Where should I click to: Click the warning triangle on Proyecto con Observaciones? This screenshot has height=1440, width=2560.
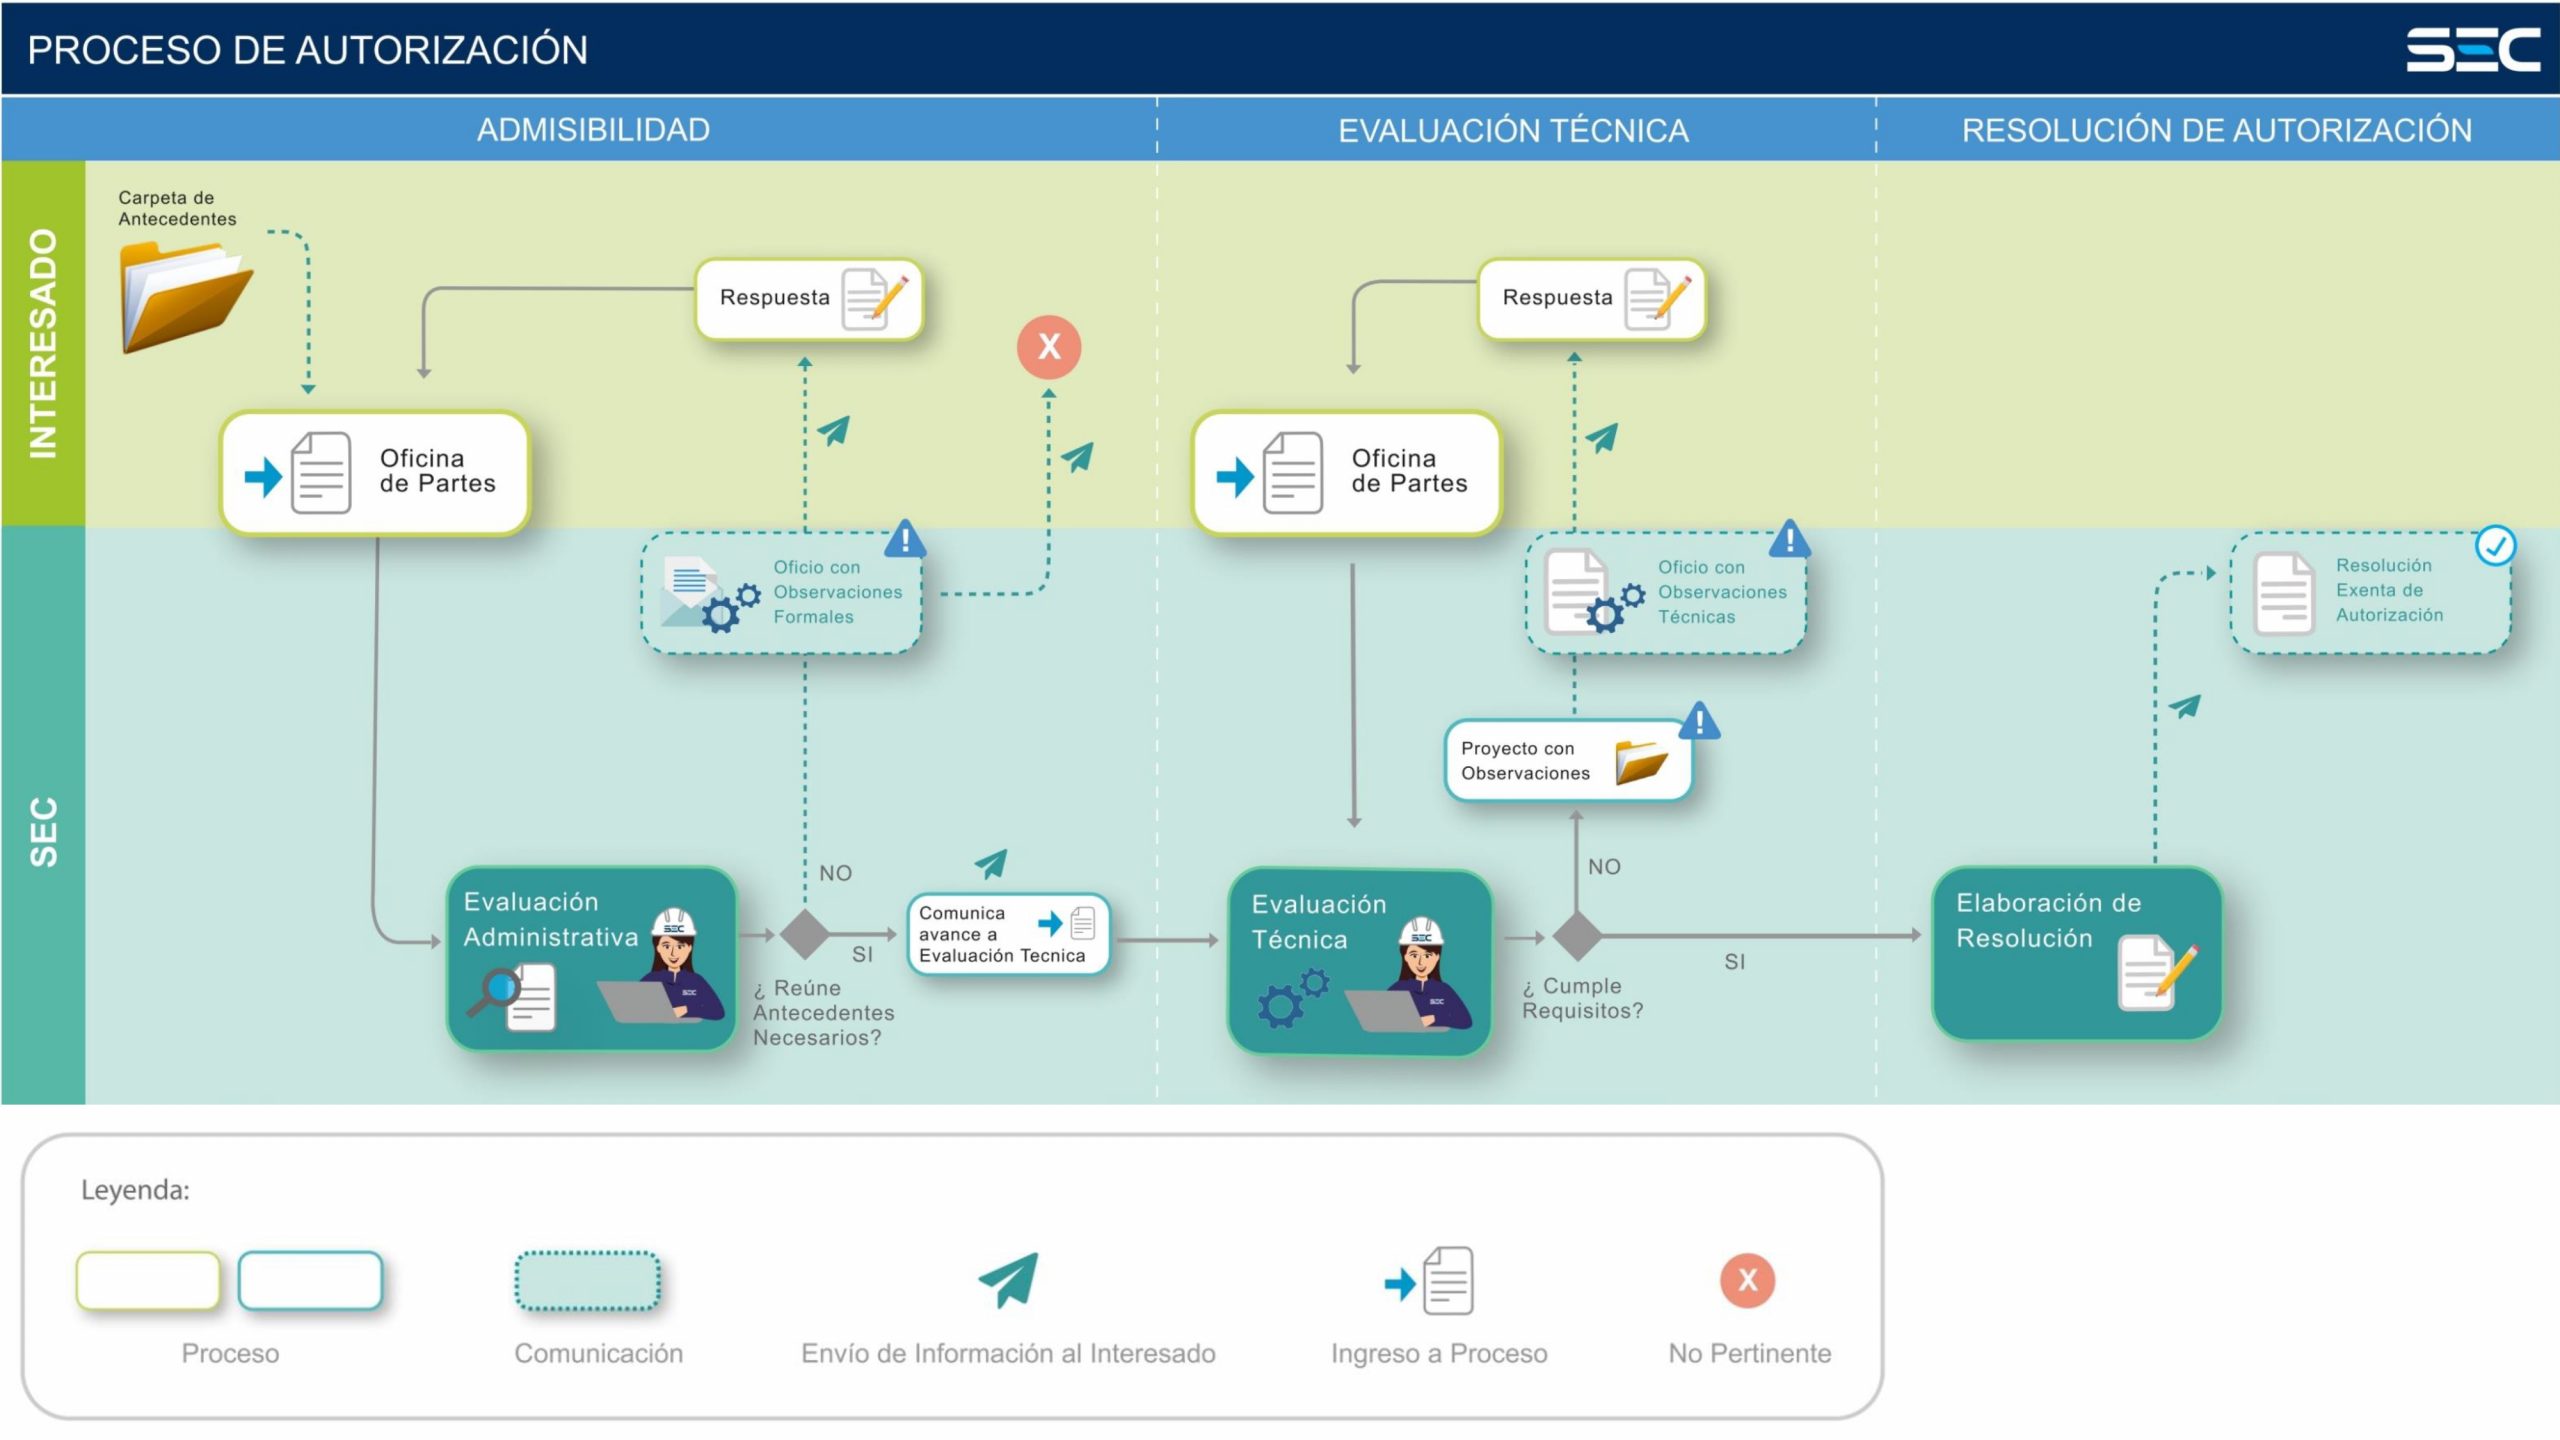1699,722
